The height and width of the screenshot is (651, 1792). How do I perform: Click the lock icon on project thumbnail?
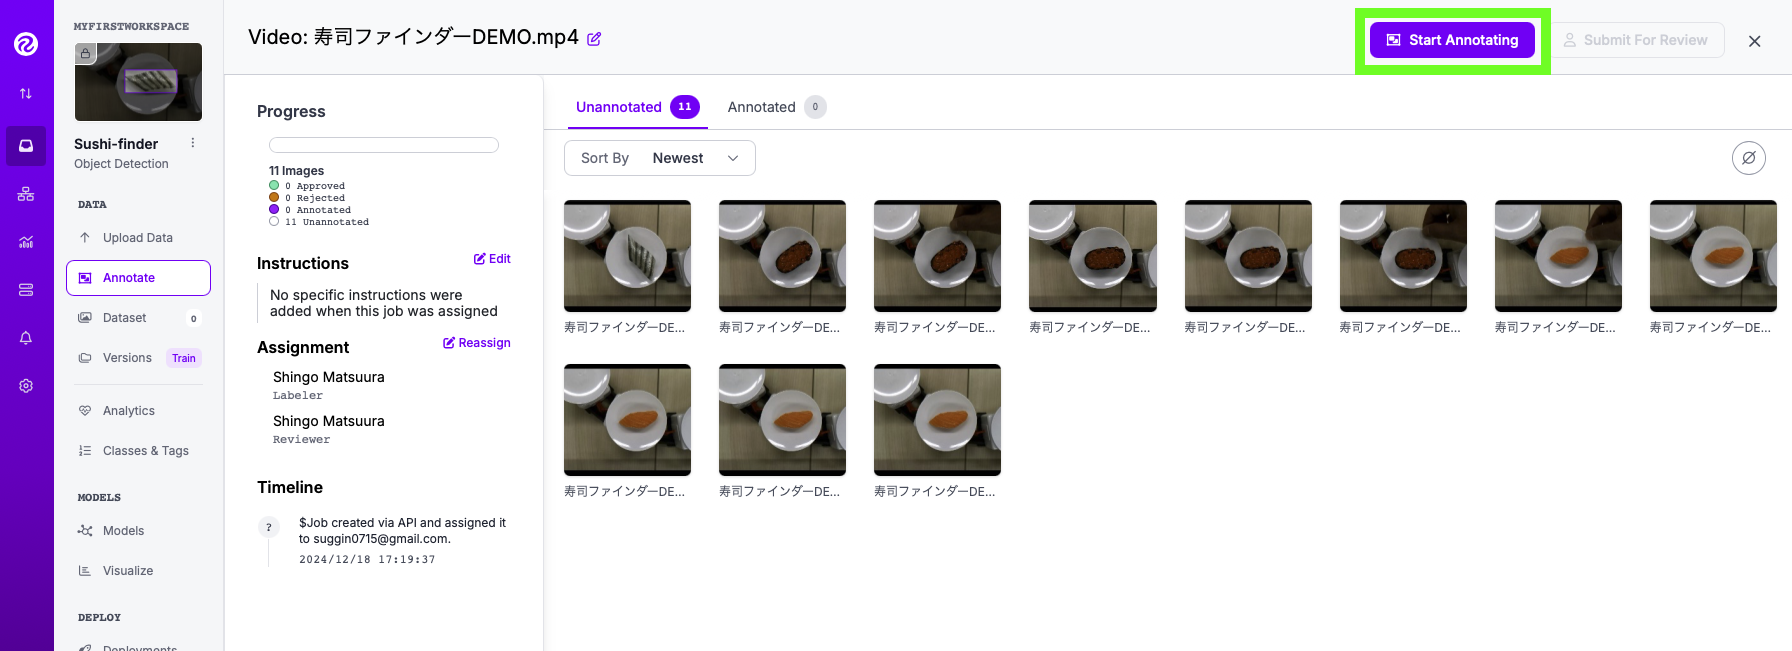click(86, 53)
